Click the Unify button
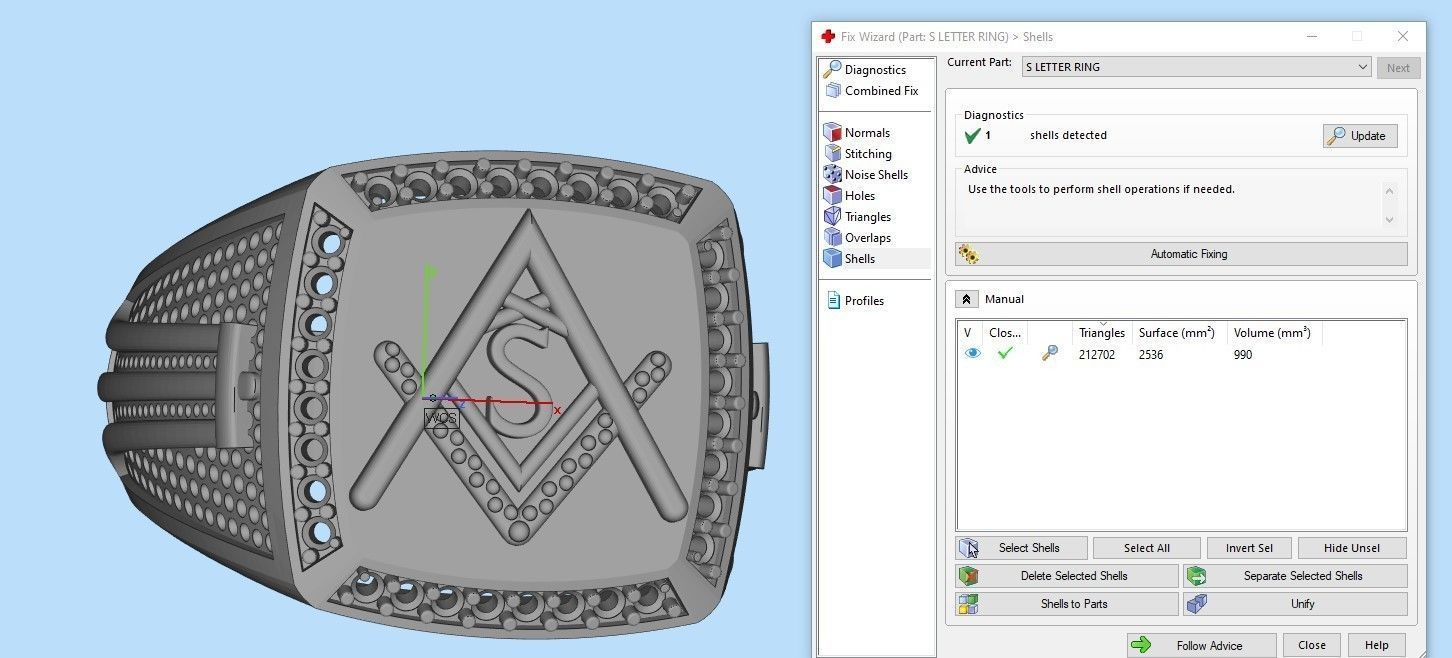Image resolution: width=1452 pixels, height=658 pixels. pos(1295,604)
